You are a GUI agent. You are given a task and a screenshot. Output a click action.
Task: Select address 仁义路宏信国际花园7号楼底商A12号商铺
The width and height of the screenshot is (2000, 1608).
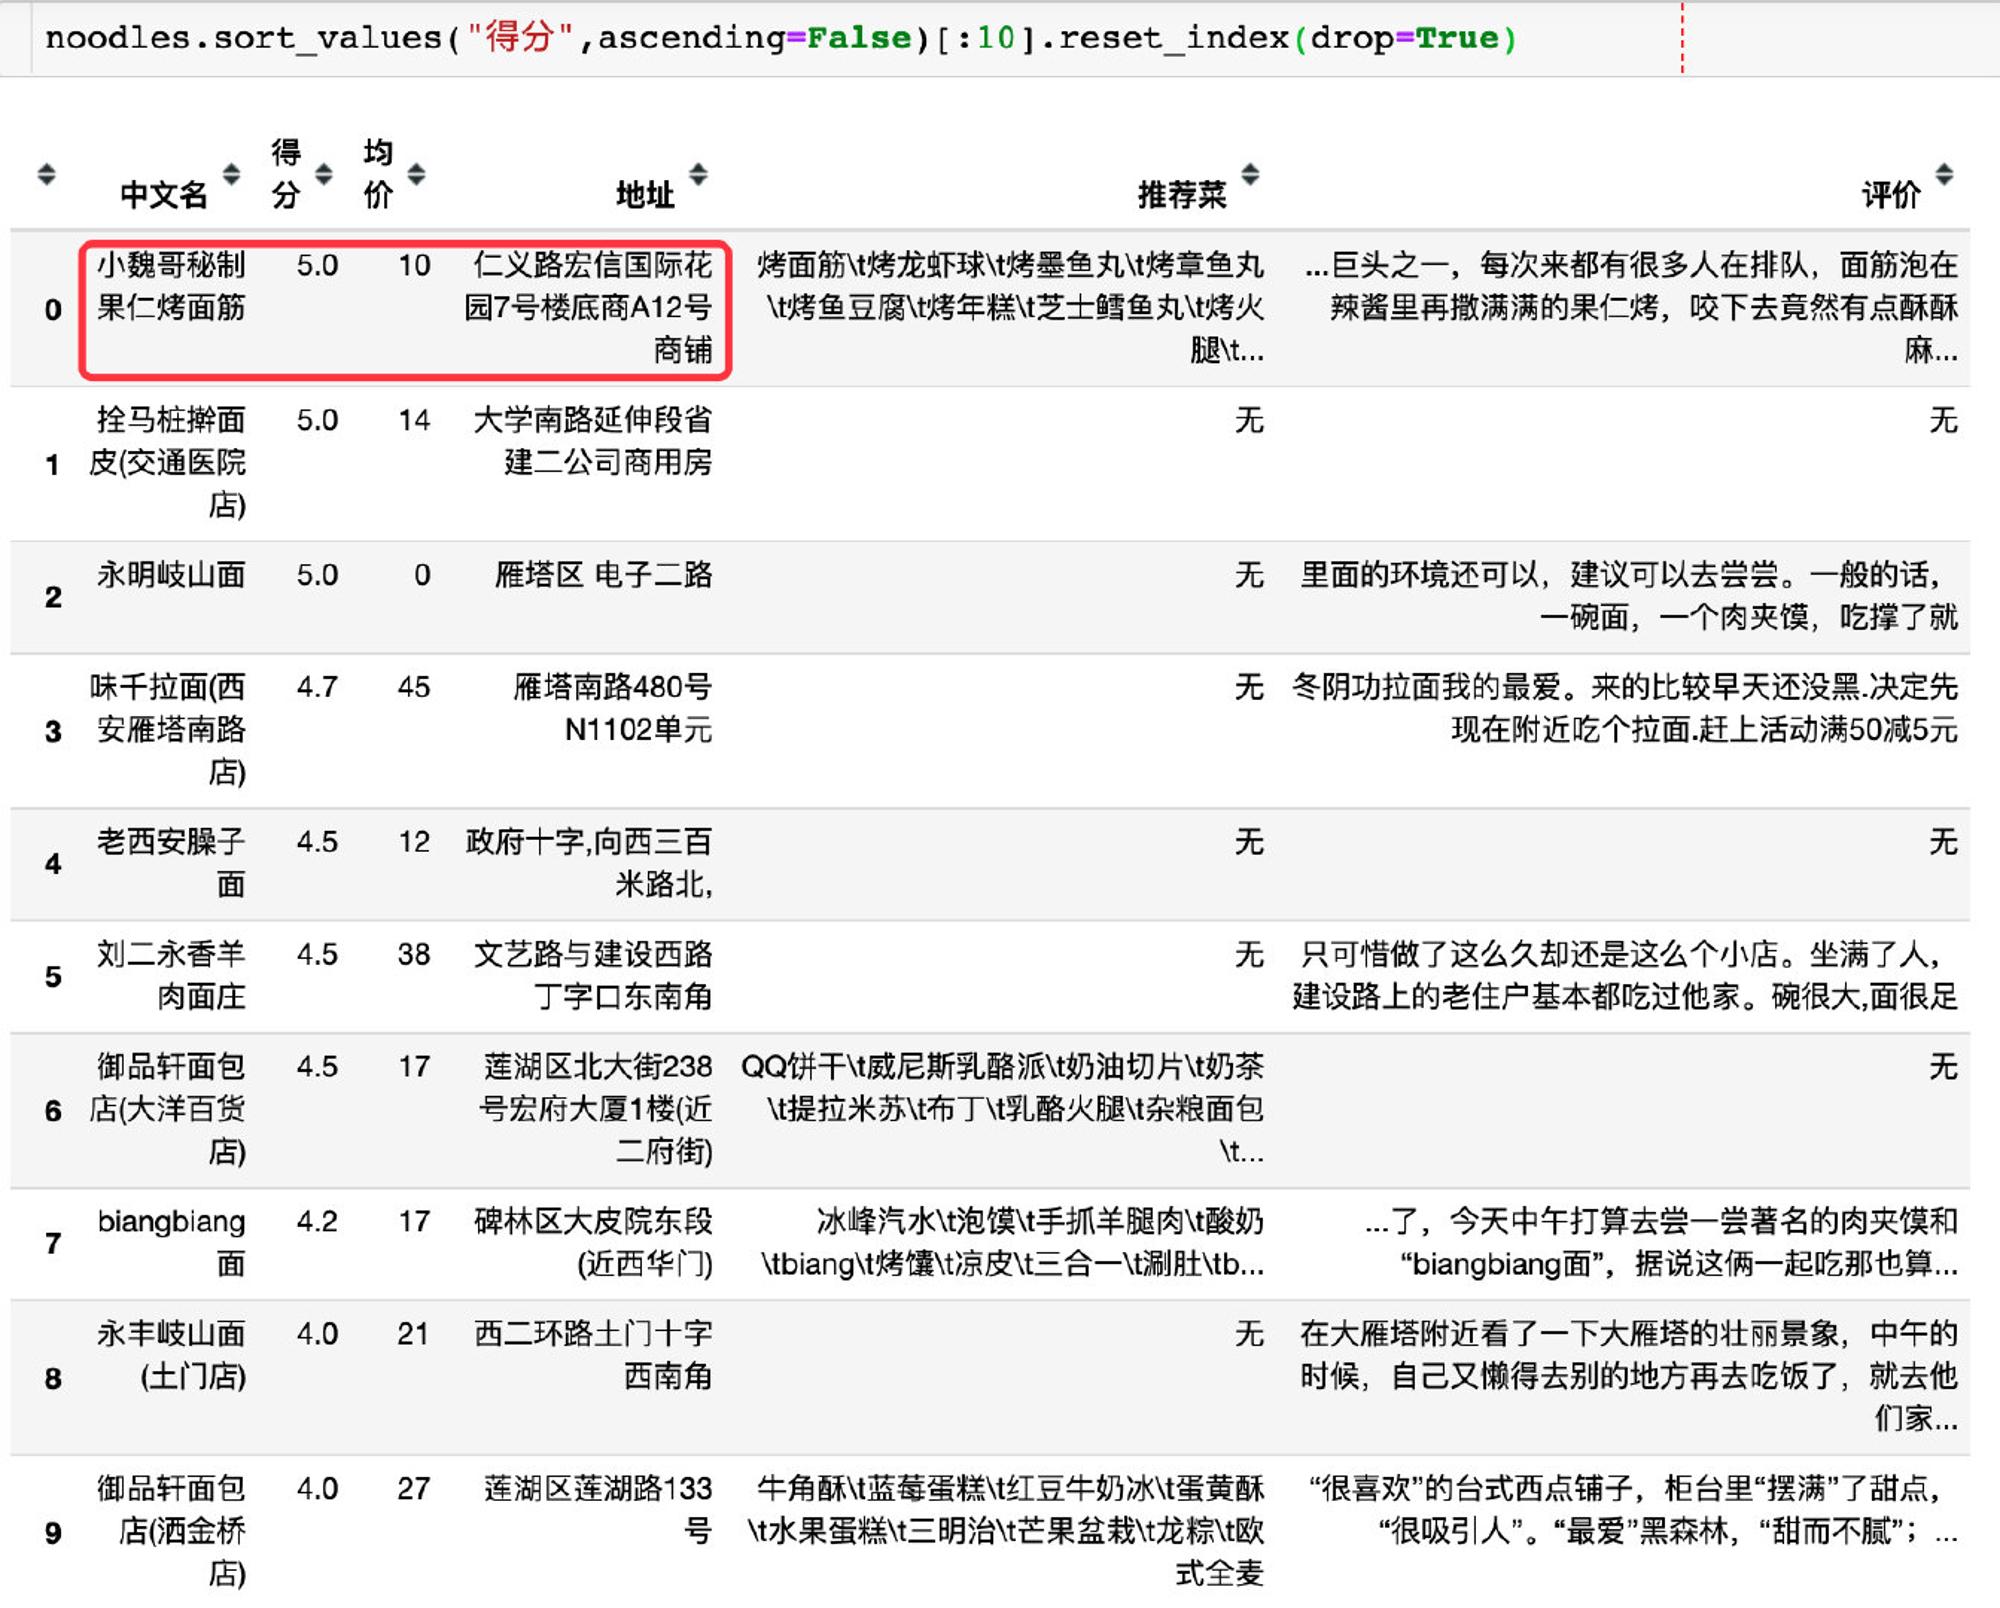pyautogui.click(x=588, y=307)
